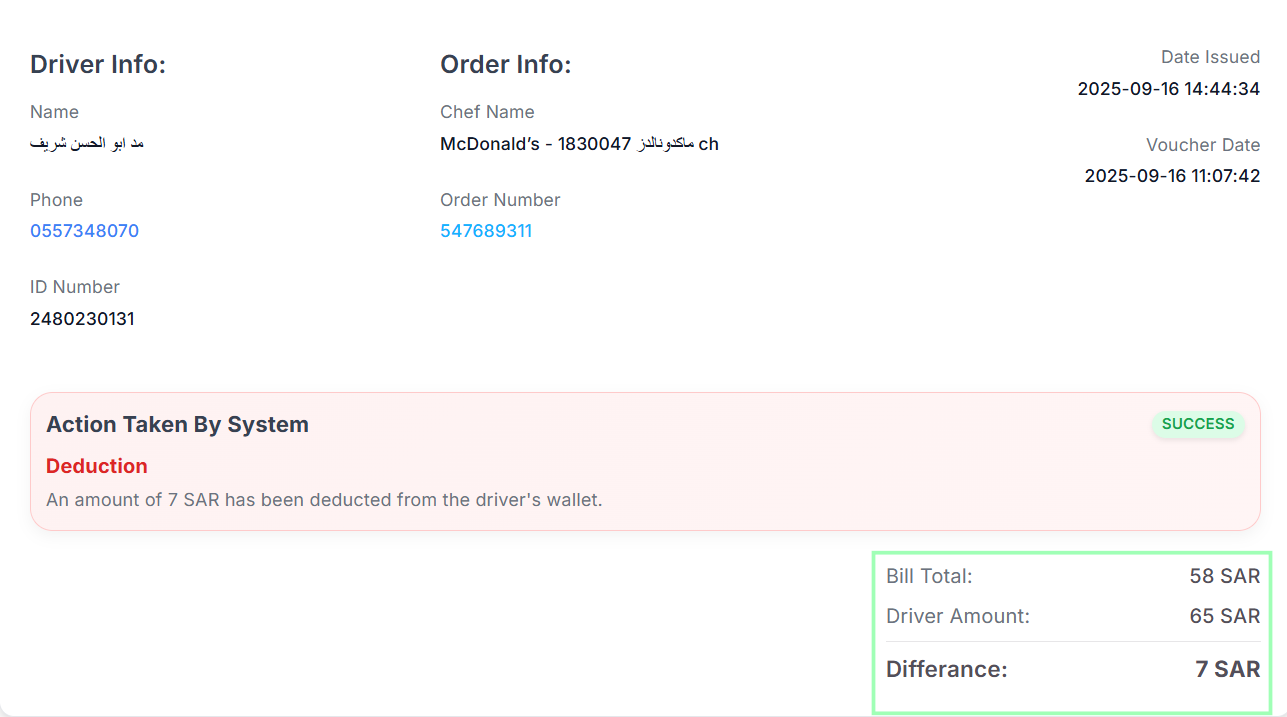Click the ID number value 2480230131
The image size is (1287, 717).
click(82, 319)
